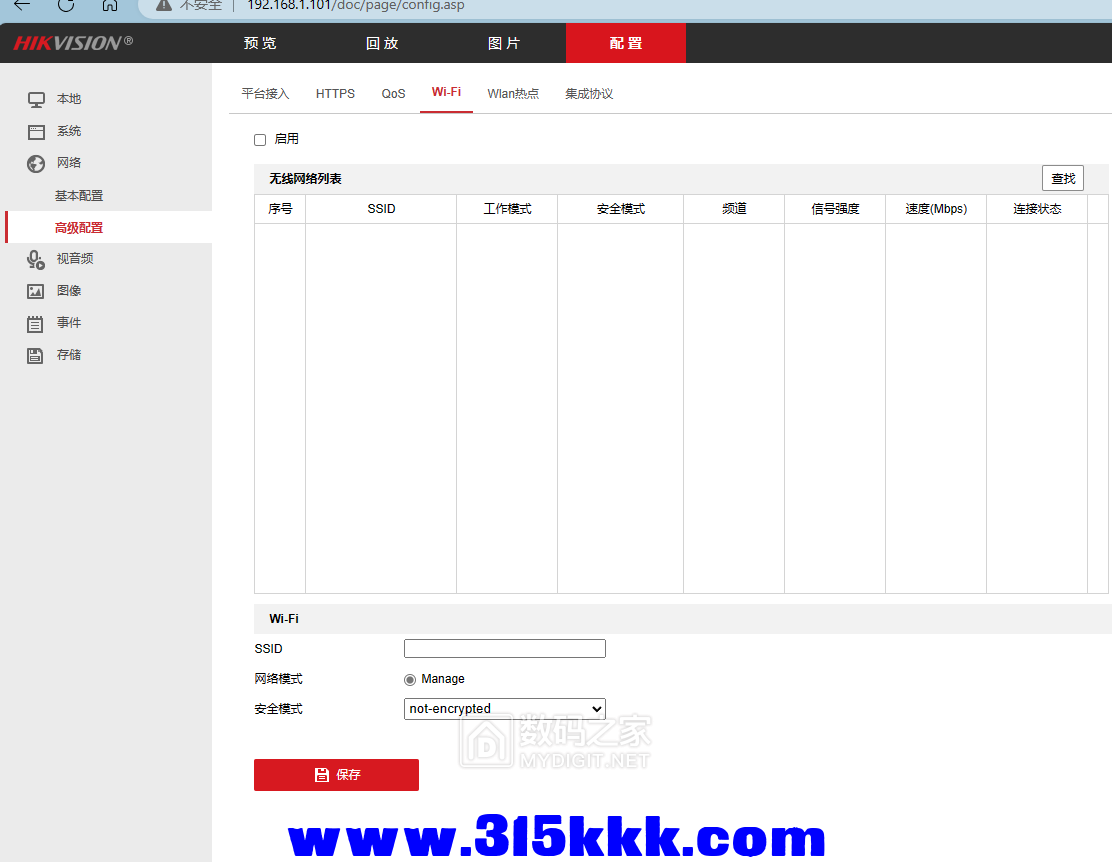Image resolution: width=1112 pixels, height=862 pixels.
Task: Switch to the 集成协议 tab
Action: click(589, 94)
